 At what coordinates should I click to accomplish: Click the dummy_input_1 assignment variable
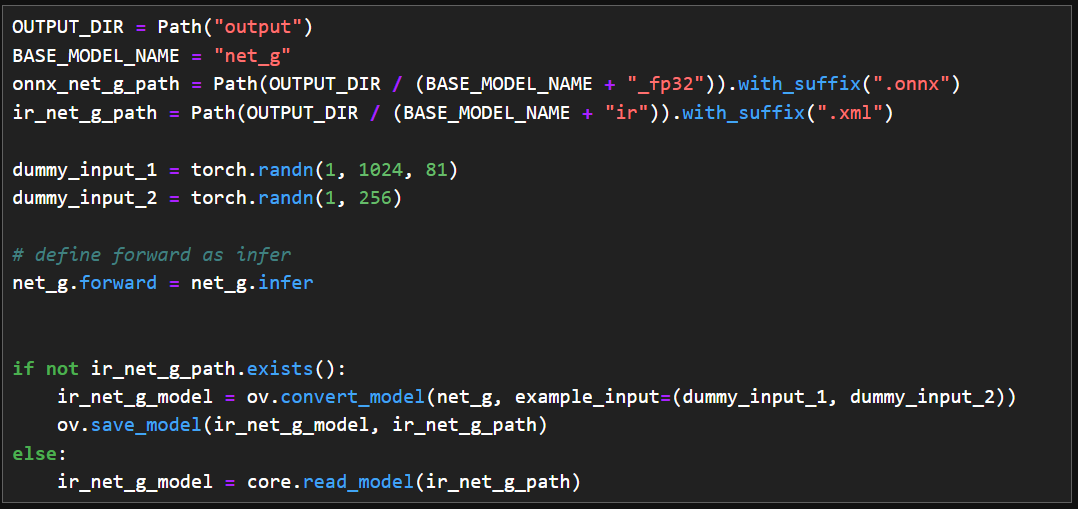point(85,170)
